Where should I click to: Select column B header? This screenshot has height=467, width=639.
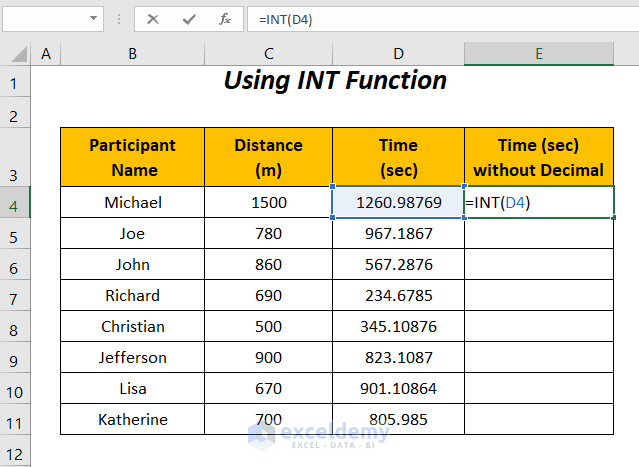[x=132, y=54]
